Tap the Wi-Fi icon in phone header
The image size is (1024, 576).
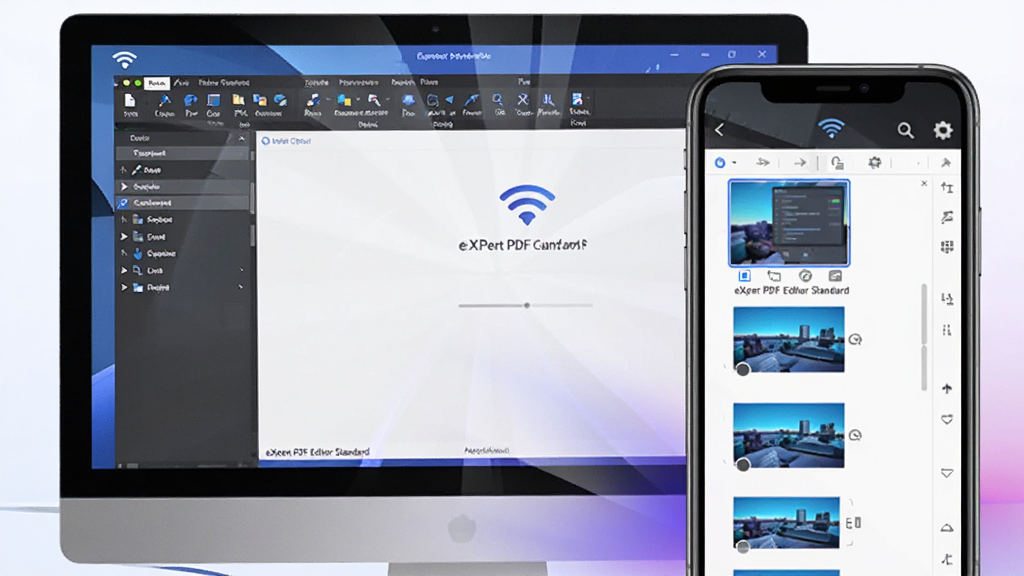(831, 128)
